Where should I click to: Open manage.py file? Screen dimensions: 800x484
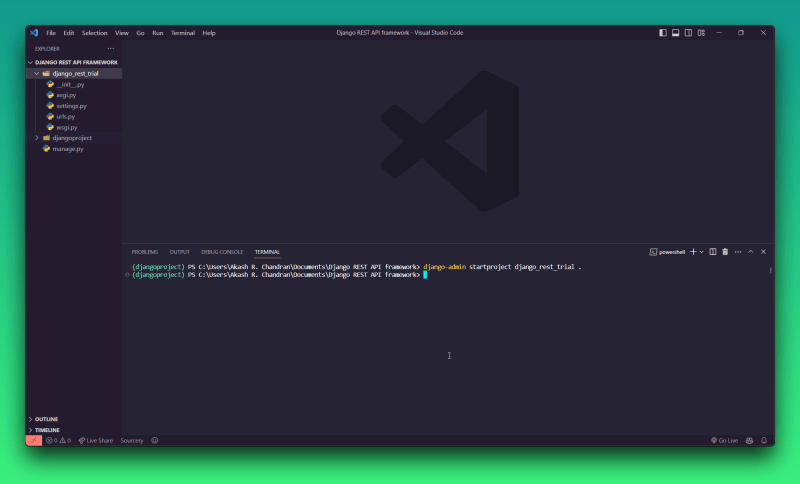click(68, 148)
